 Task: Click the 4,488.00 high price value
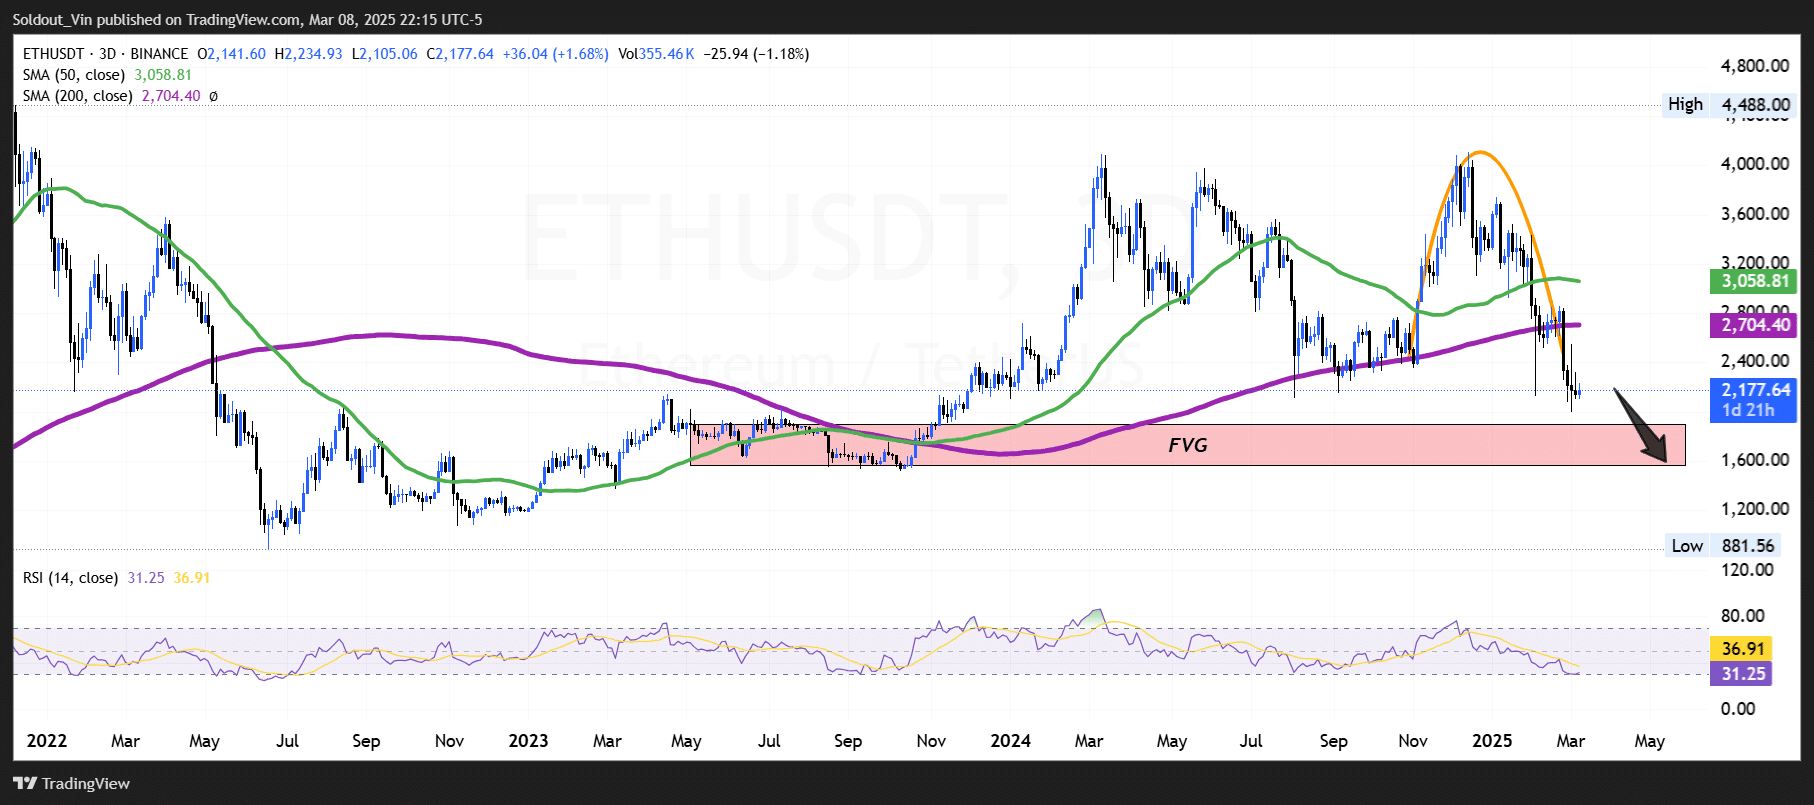click(x=1755, y=104)
